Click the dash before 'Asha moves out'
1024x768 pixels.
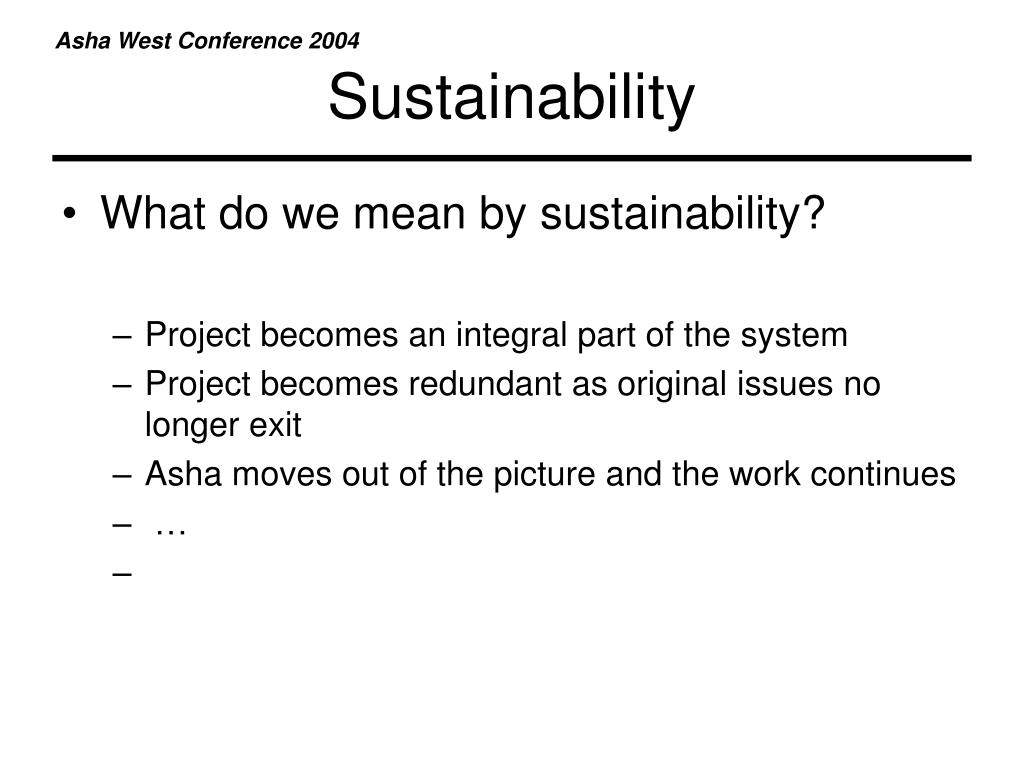coord(122,475)
